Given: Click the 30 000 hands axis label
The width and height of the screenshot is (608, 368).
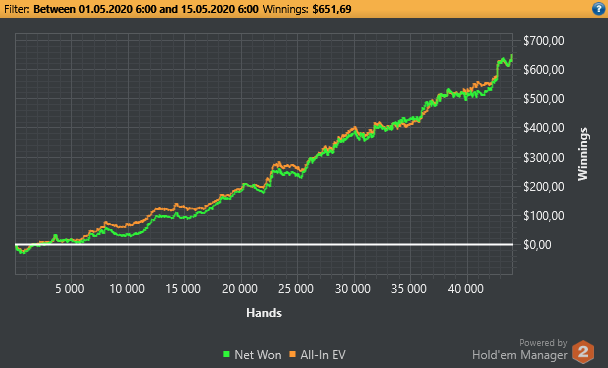Looking at the screenshot, I should point(353,289).
